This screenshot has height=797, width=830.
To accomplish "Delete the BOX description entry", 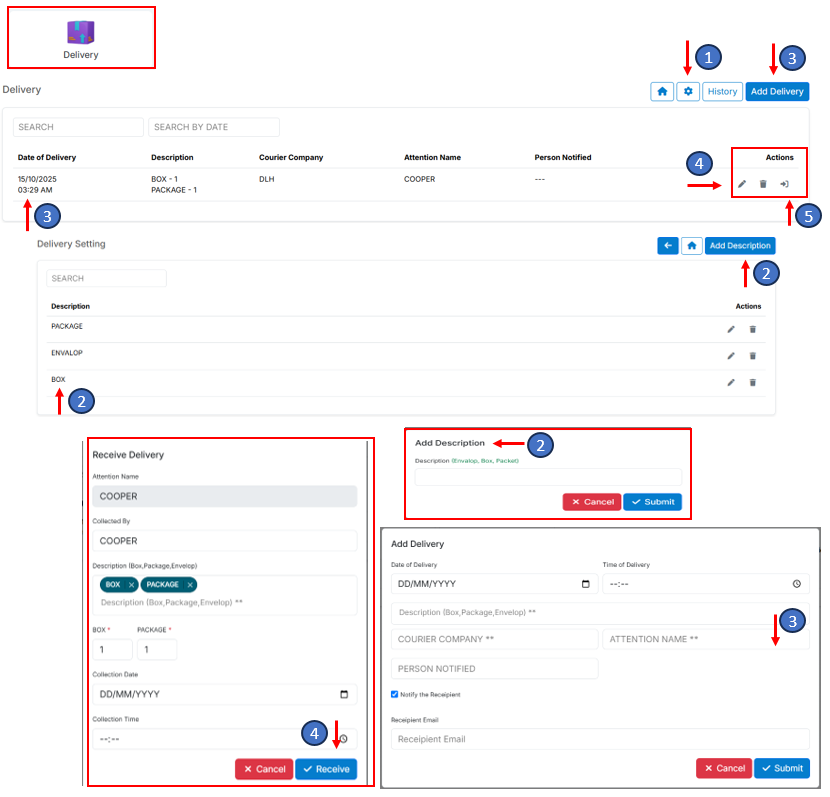I will (x=753, y=382).
